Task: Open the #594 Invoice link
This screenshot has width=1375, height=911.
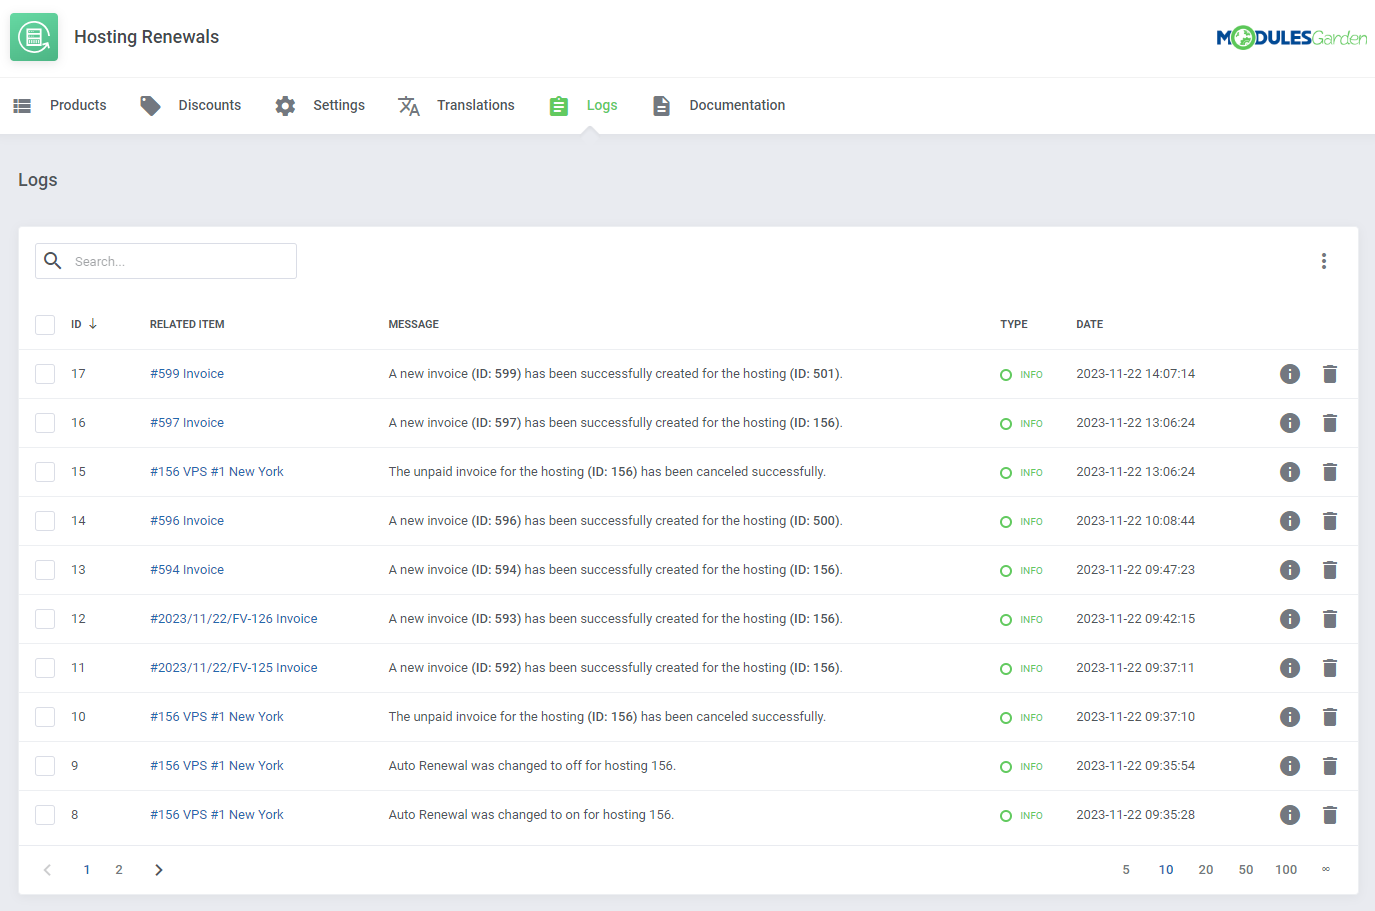Action: pyautogui.click(x=187, y=570)
